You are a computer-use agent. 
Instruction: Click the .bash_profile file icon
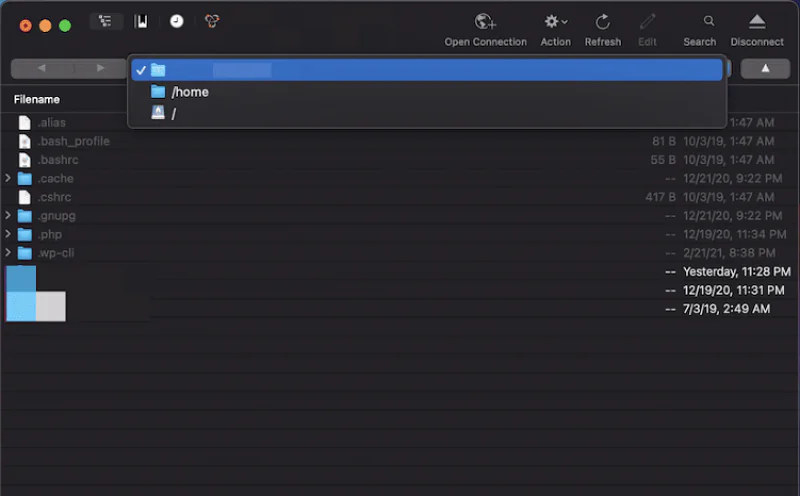24,141
